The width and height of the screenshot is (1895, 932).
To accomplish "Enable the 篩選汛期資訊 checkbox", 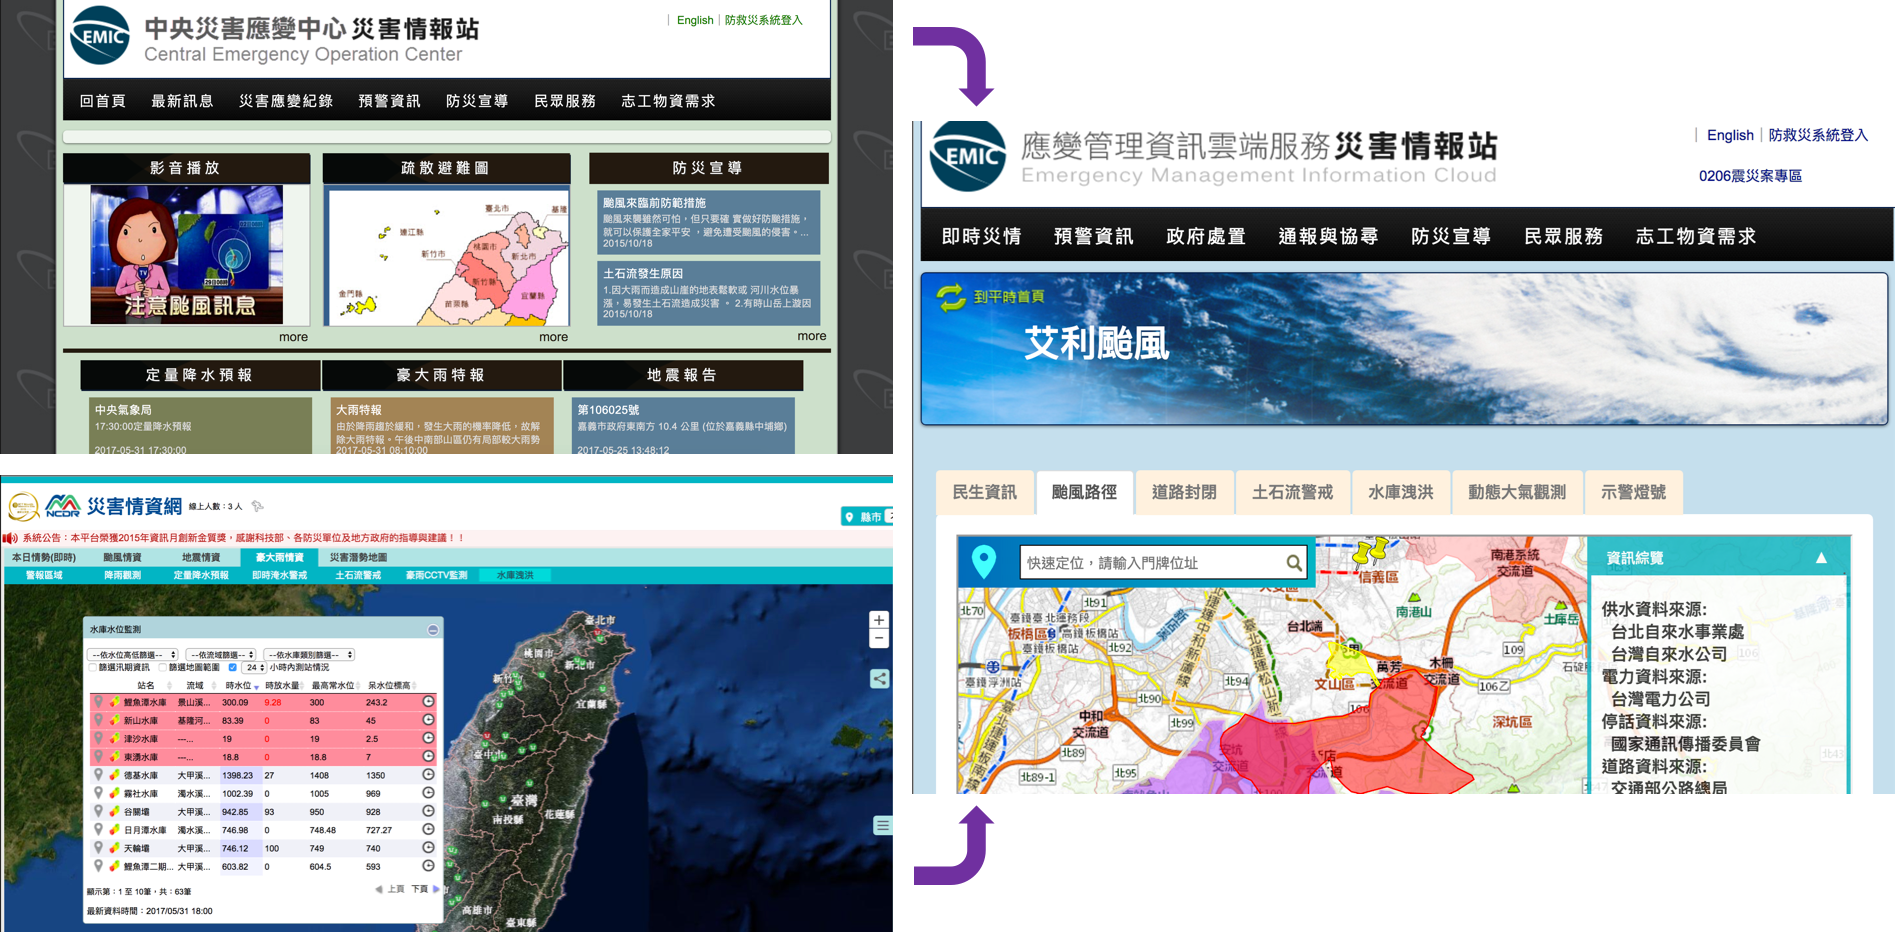I will click(93, 667).
